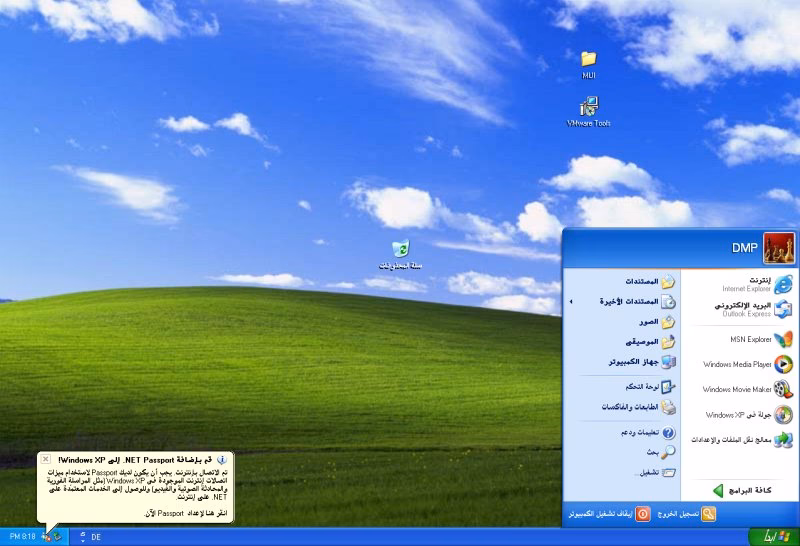Launch Windows Movie Maker
This screenshot has height=546, width=800.
(x=745, y=389)
